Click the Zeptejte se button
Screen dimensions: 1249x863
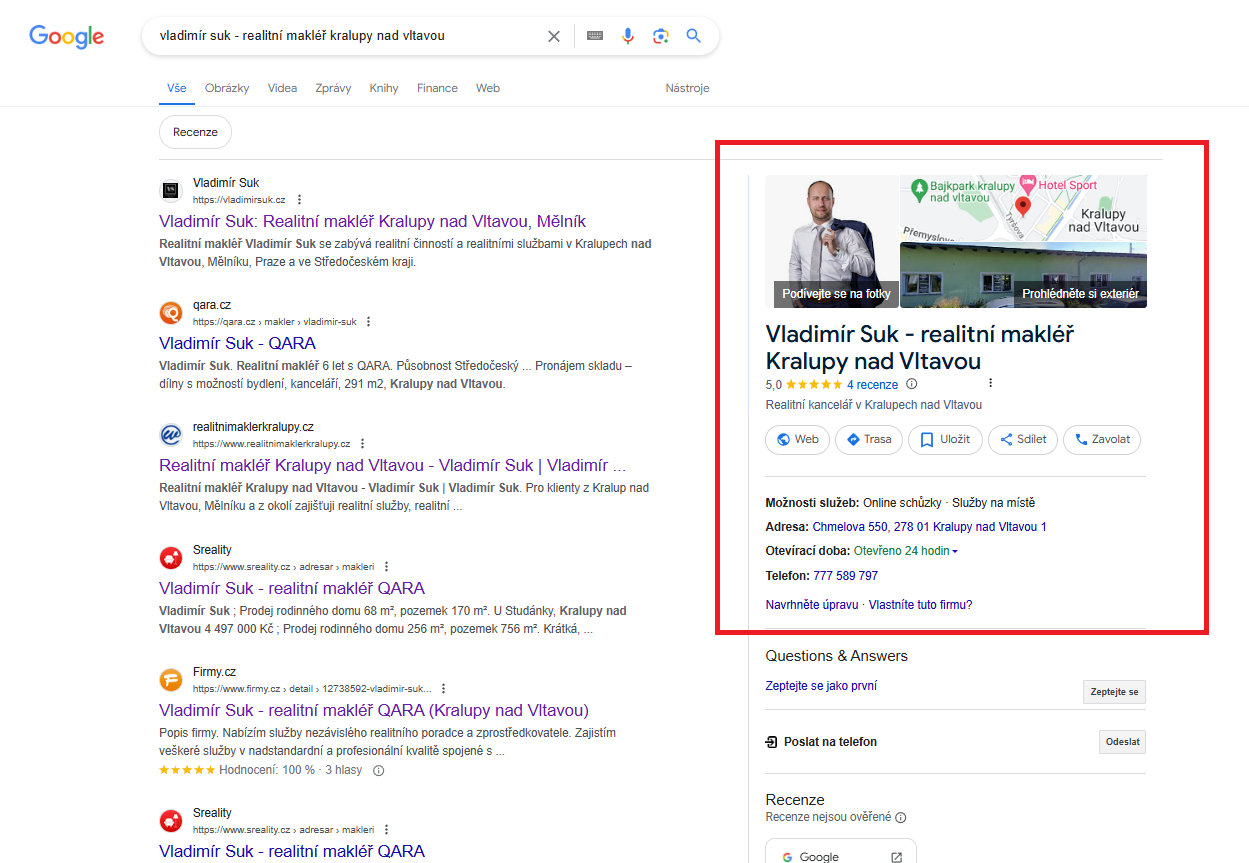click(x=1114, y=692)
